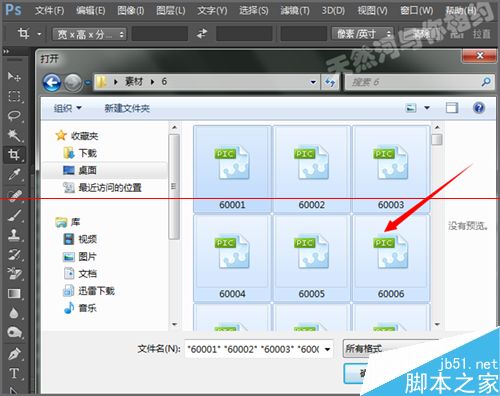Expand the toolbar double-arrow toggle
Screen dimensions: 500x396
(6, 51)
